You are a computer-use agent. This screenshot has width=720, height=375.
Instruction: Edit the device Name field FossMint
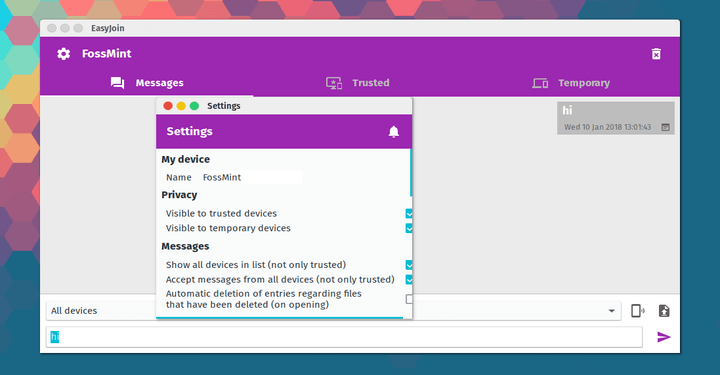(x=252, y=177)
